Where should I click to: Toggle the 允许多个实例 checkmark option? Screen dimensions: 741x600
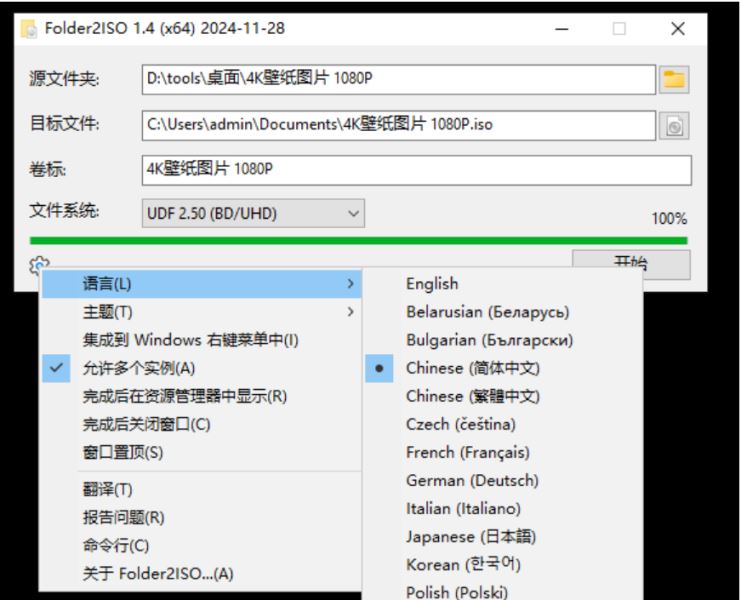tap(139, 368)
